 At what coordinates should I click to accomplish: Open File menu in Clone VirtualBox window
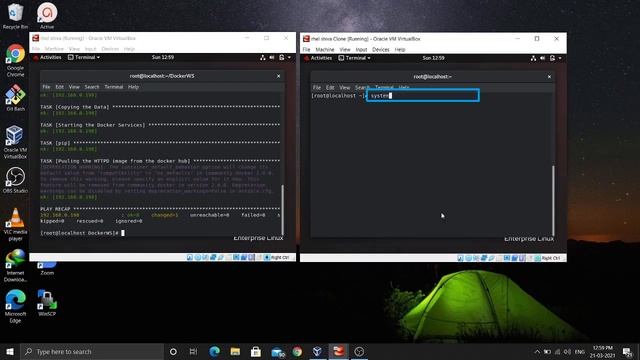[x=307, y=49]
